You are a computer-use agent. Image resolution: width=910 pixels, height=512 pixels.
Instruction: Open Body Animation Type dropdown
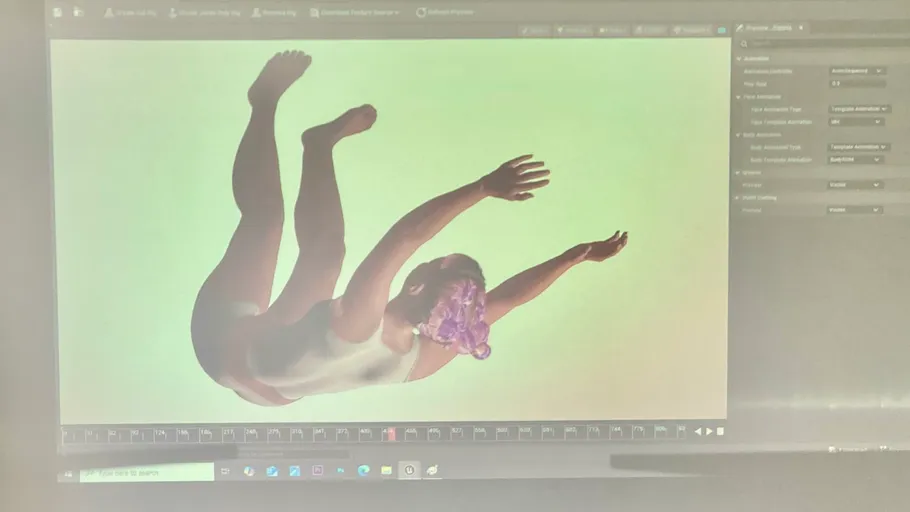[858, 147]
